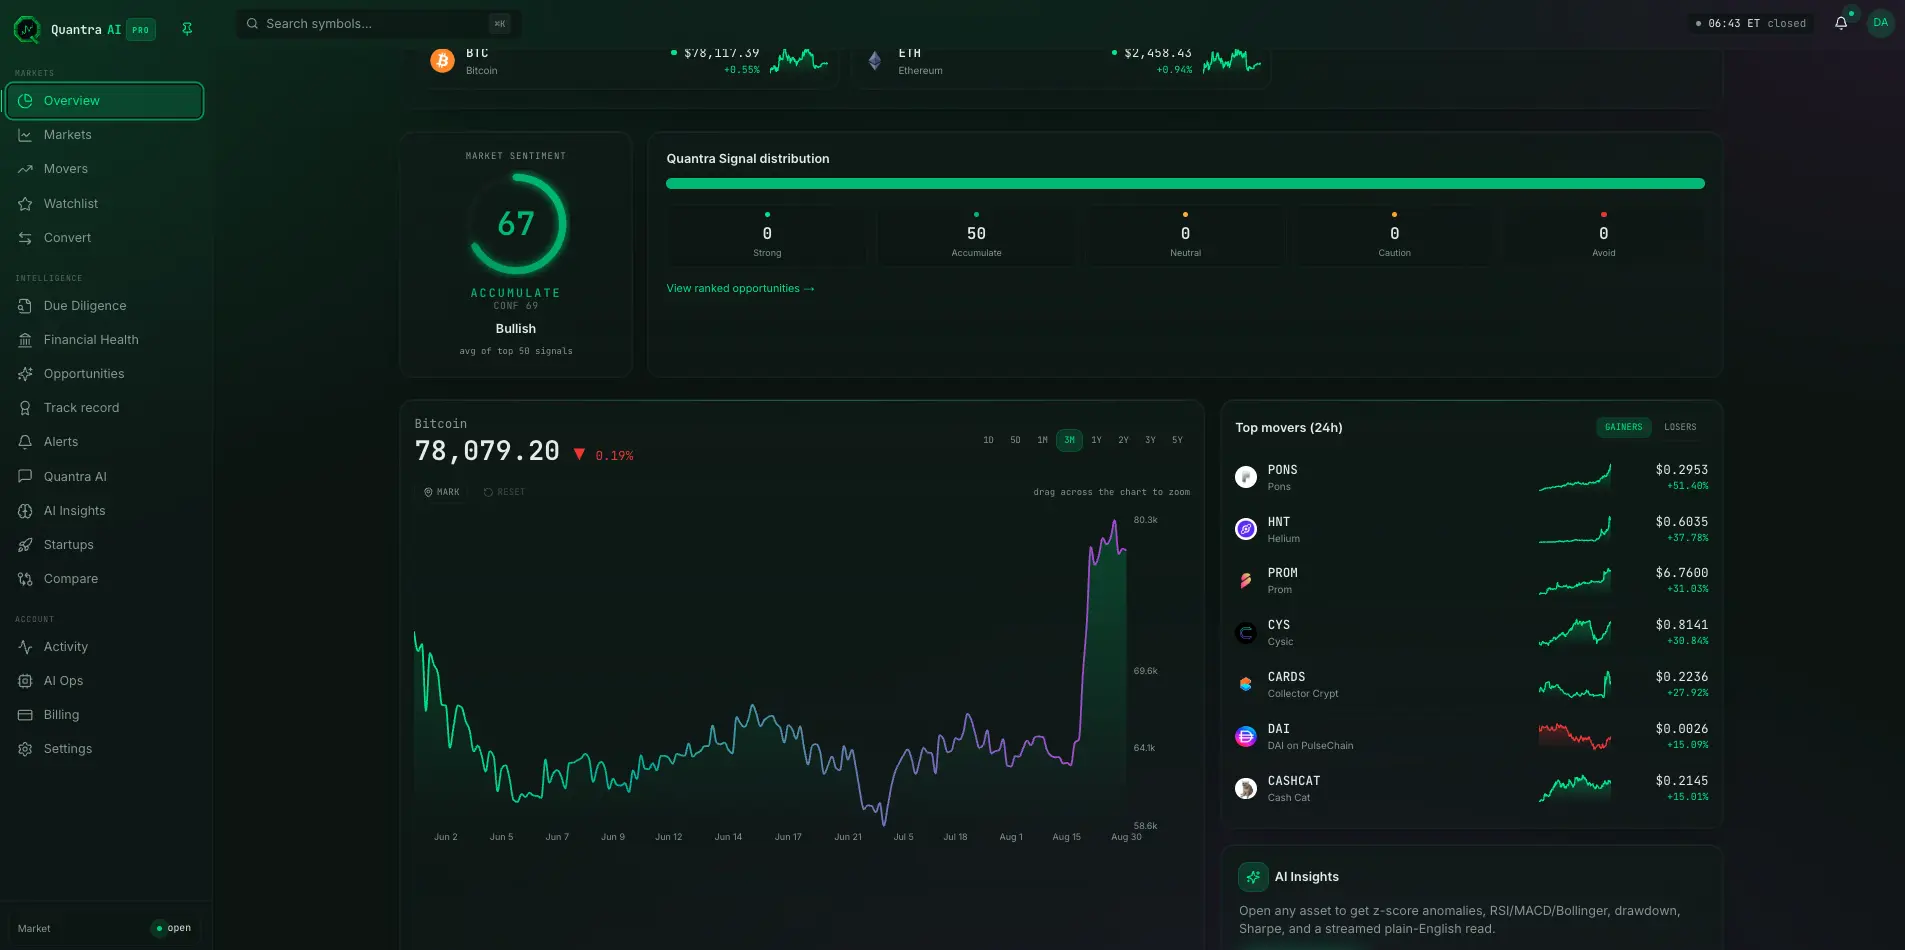Open Opportunities in the sidebar
Viewport: 1905px width, 950px height.
coord(105,374)
